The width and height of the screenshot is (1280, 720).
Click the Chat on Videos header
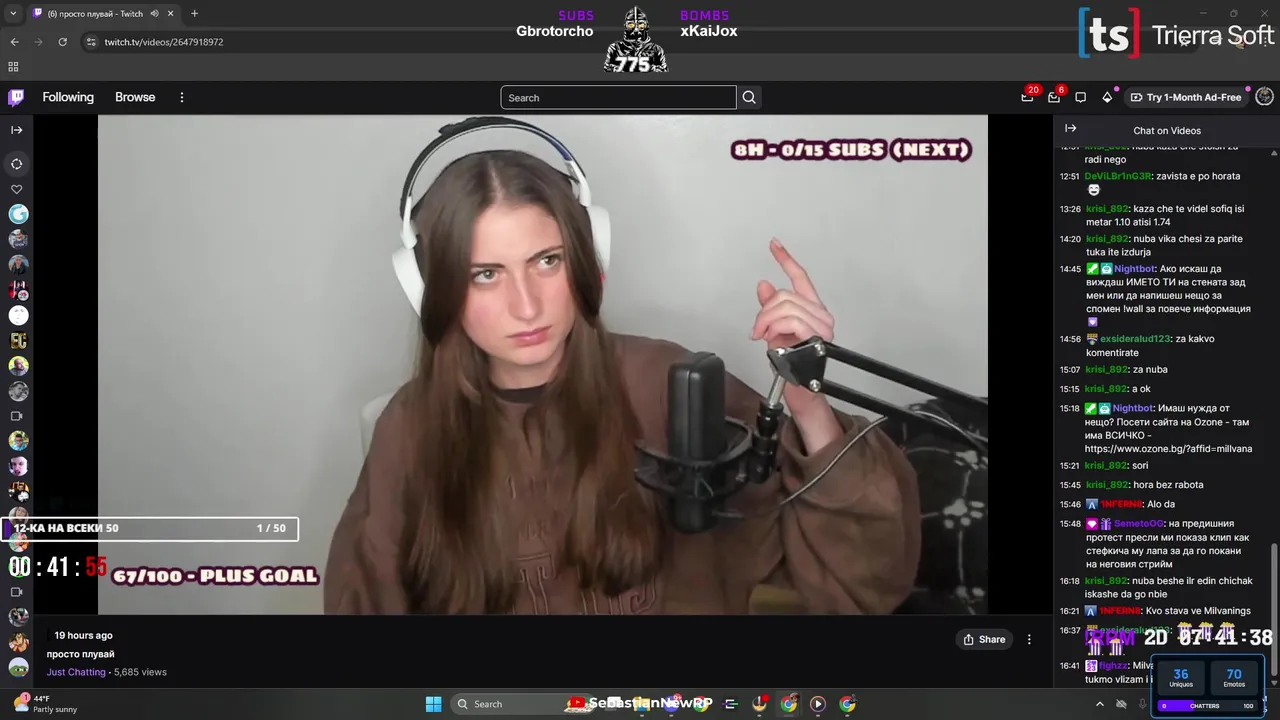tap(1166, 131)
